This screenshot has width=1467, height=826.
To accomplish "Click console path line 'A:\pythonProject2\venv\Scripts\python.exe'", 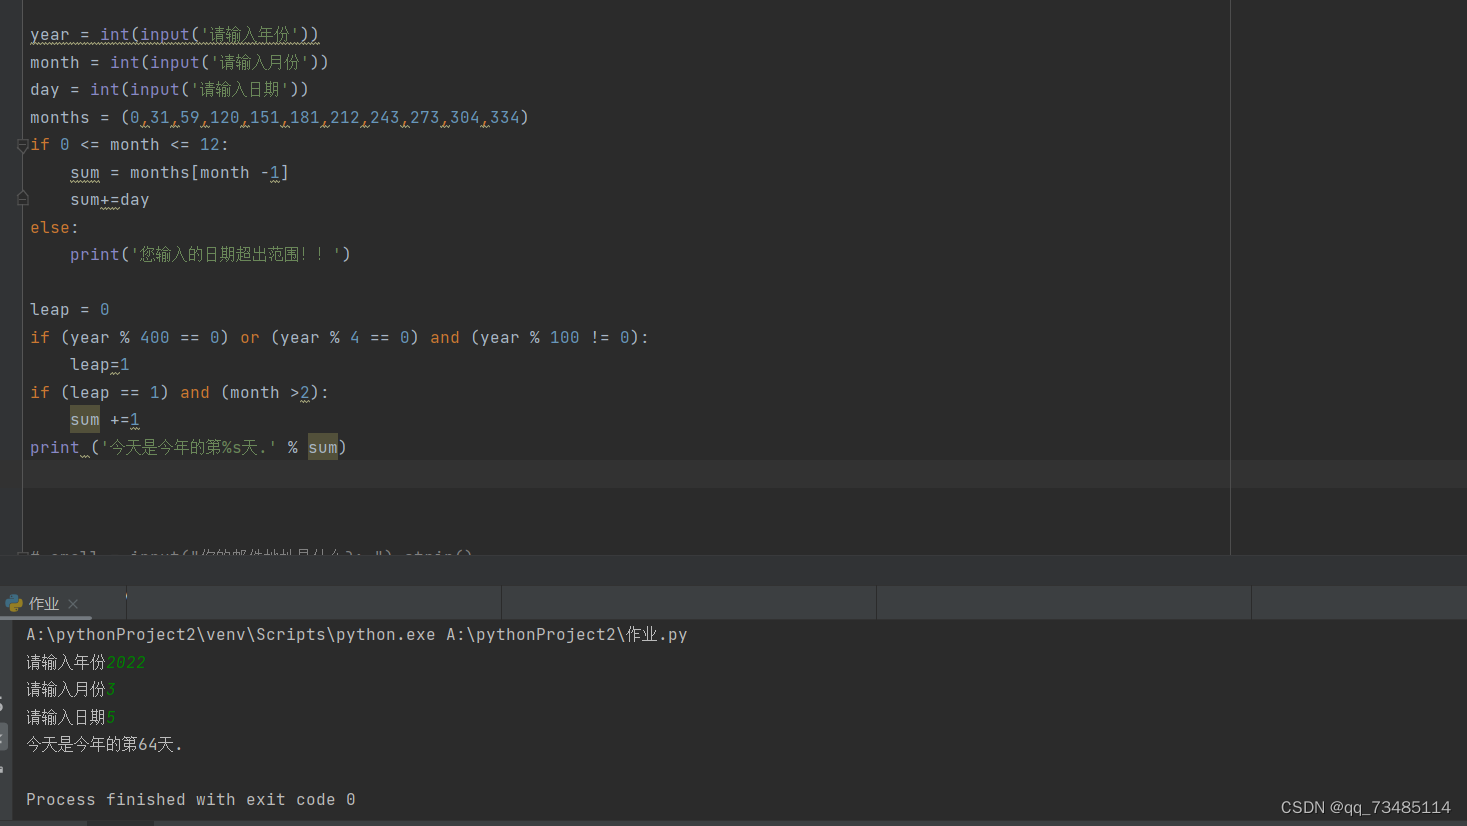I will (x=231, y=635).
